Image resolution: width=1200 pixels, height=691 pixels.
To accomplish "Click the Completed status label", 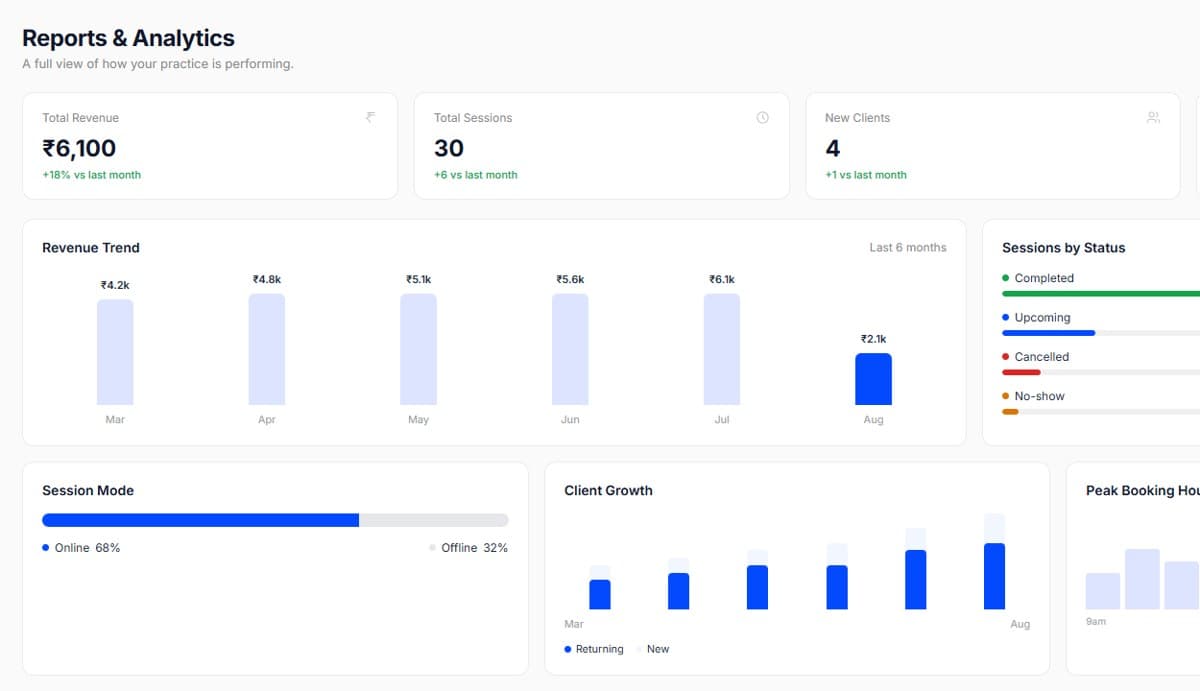I will click(x=1044, y=278).
